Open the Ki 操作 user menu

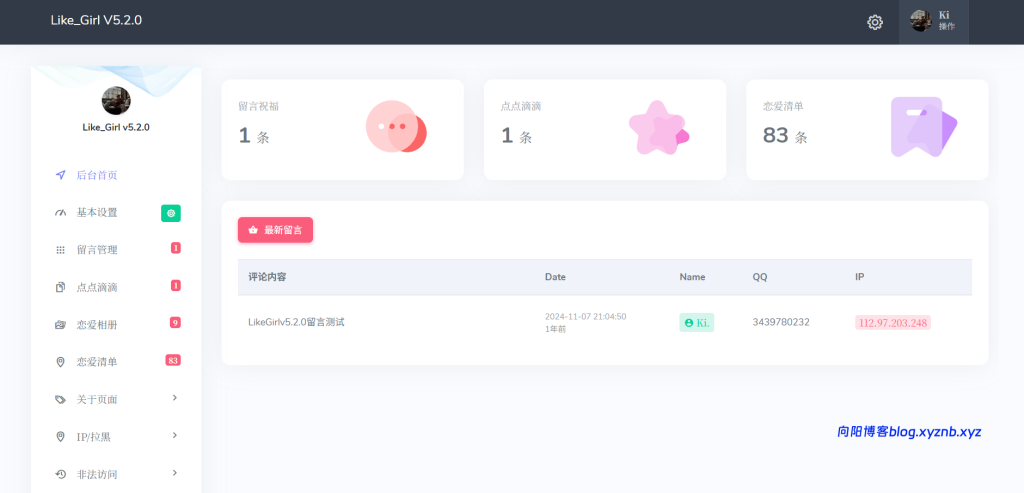point(933,22)
